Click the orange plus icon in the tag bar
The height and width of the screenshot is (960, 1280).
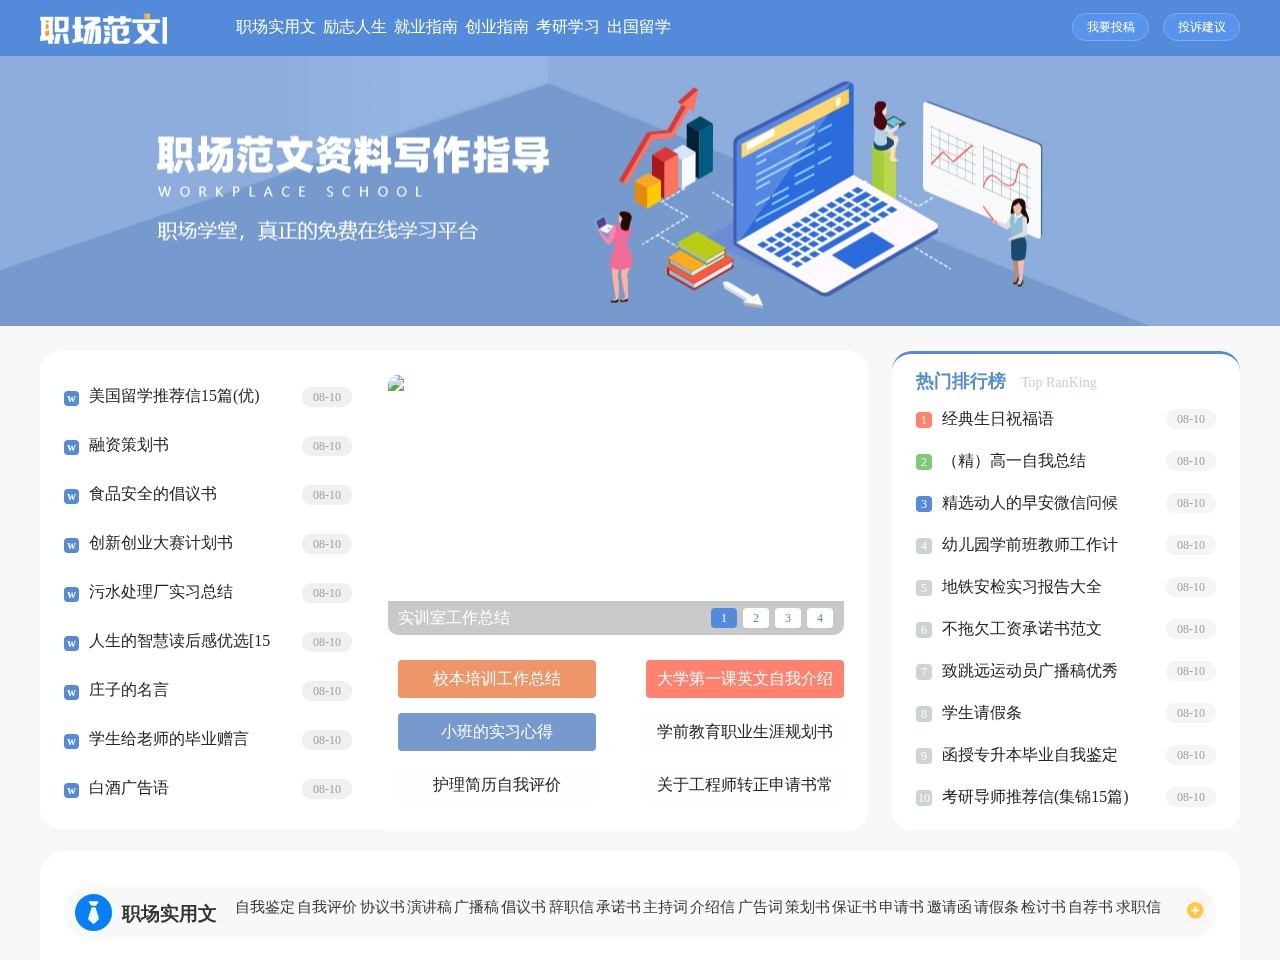pyautogui.click(x=1195, y=910)
